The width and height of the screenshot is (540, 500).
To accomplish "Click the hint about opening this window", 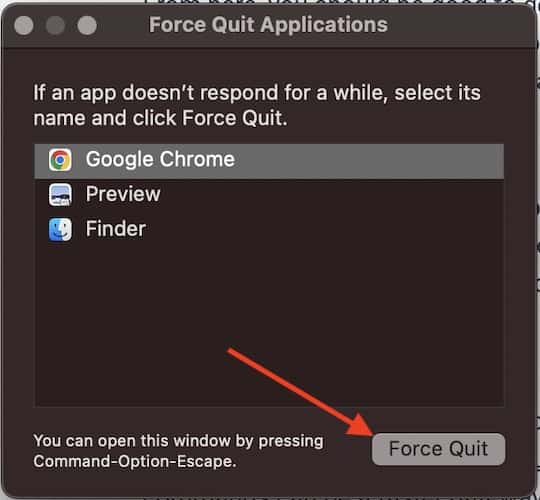I will point(178,451).
